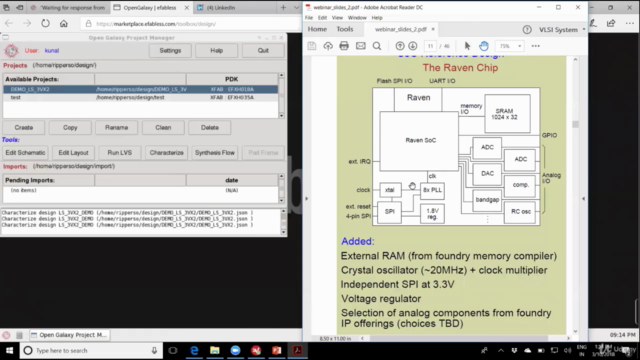Viewport: 640px width, 360px height.
Task: Click the browser forward arrow
Action: (x=27, y=24)
